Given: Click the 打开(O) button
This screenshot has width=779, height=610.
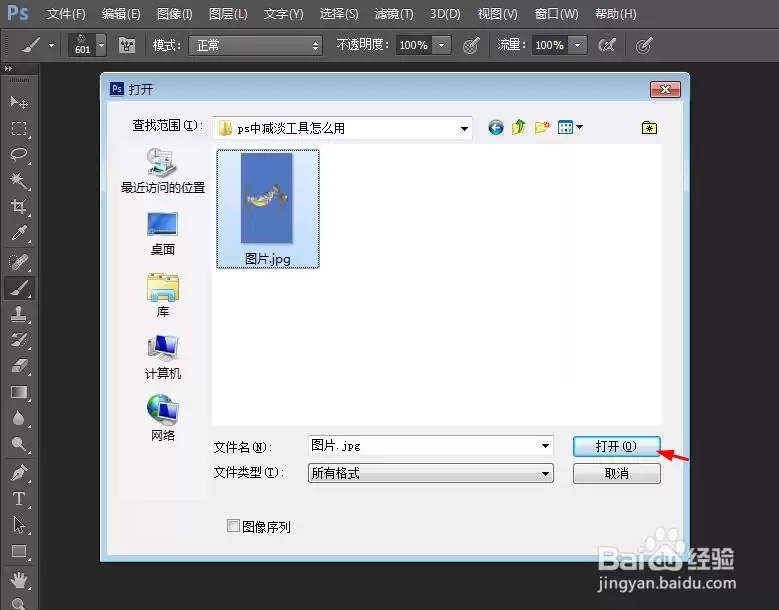Looking at the screenshot, I should pos(617,446).
